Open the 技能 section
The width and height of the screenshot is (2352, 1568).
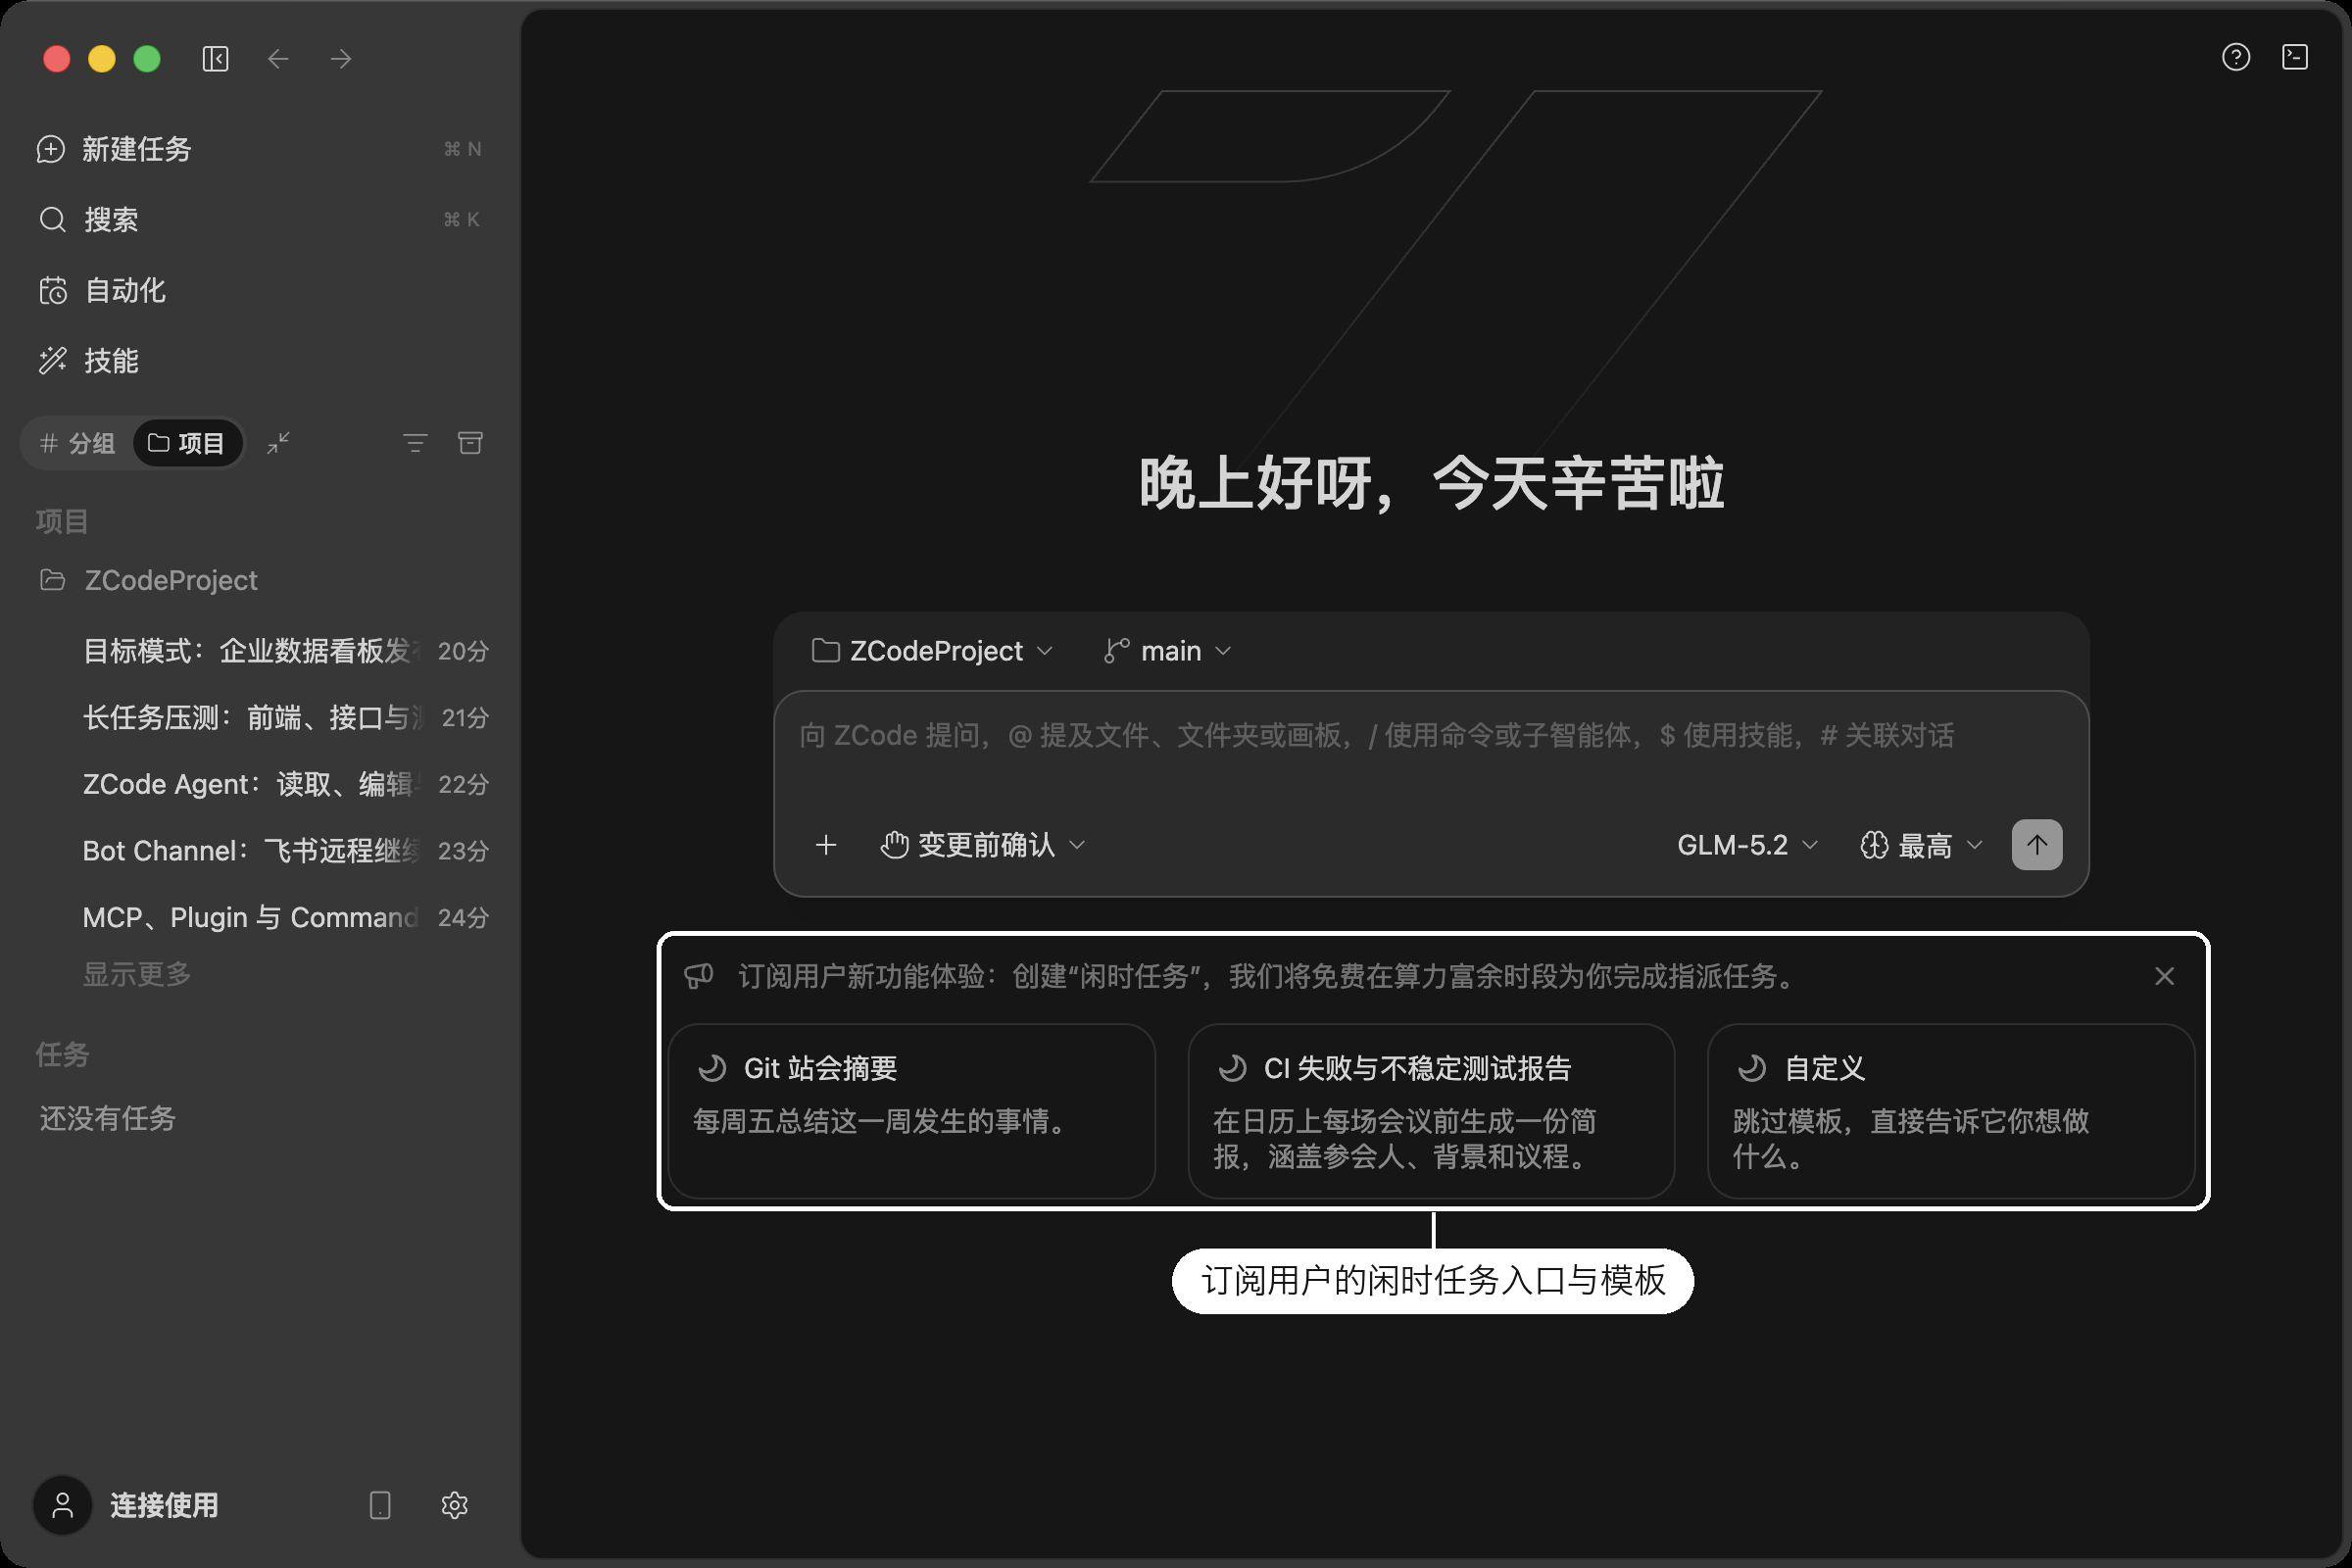[x=260, y=360]
